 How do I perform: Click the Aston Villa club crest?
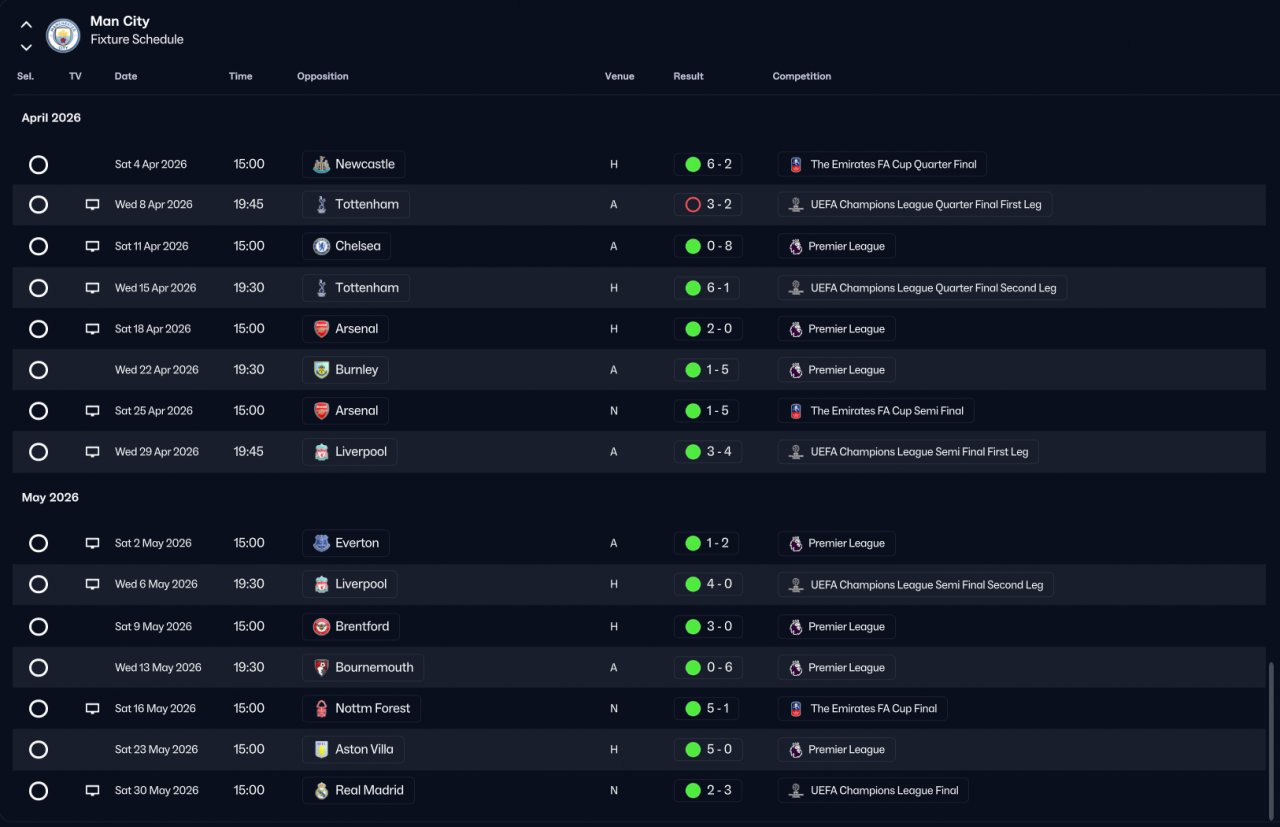pos(321,749)
